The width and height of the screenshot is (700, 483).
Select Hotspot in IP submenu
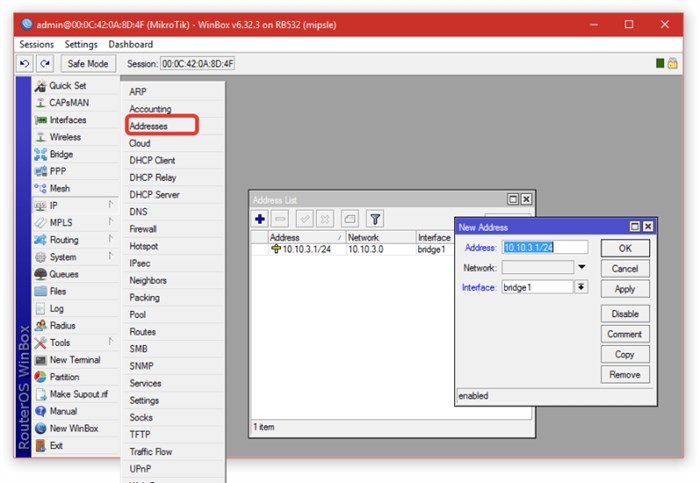pyautogui.click(x=174, y=246)
